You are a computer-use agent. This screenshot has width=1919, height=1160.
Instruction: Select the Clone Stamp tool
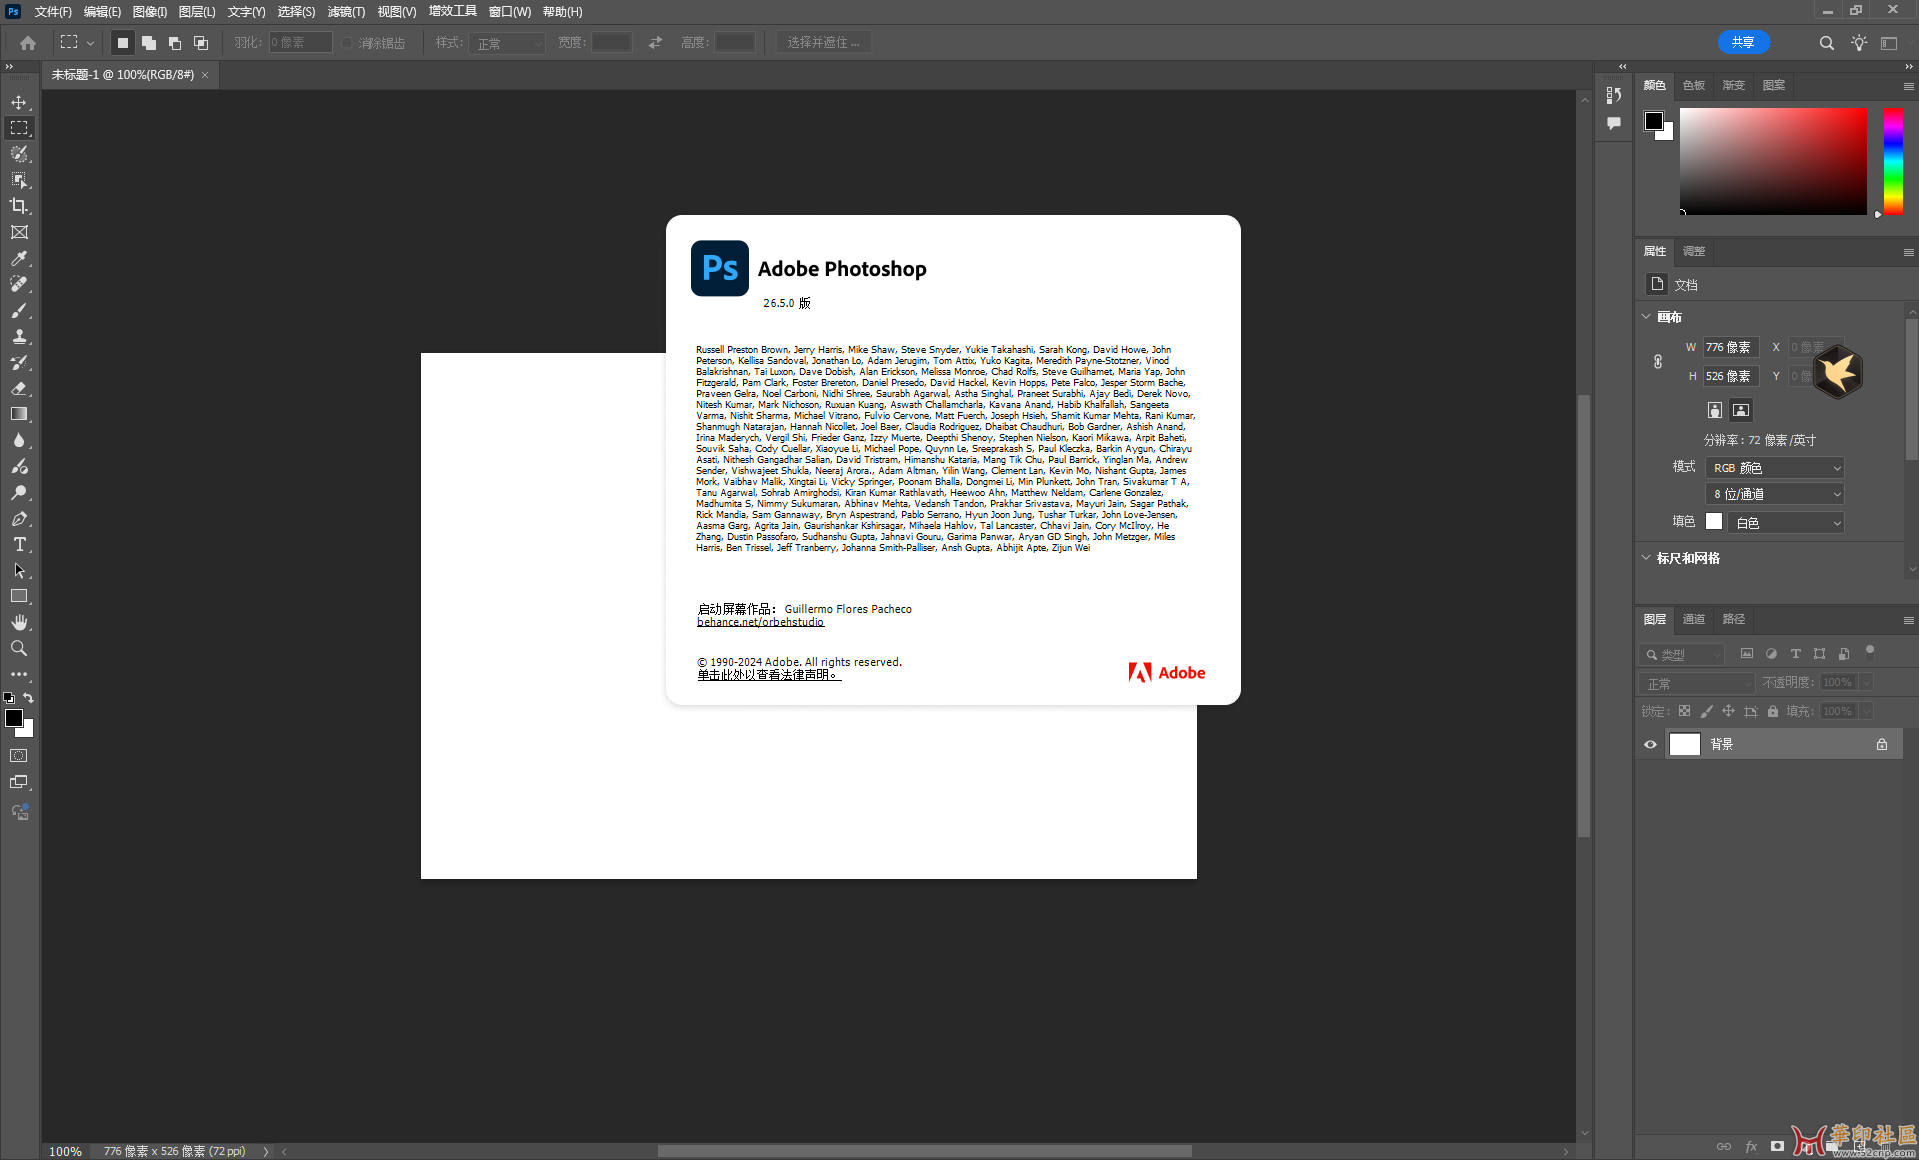[x=19, y=336]
